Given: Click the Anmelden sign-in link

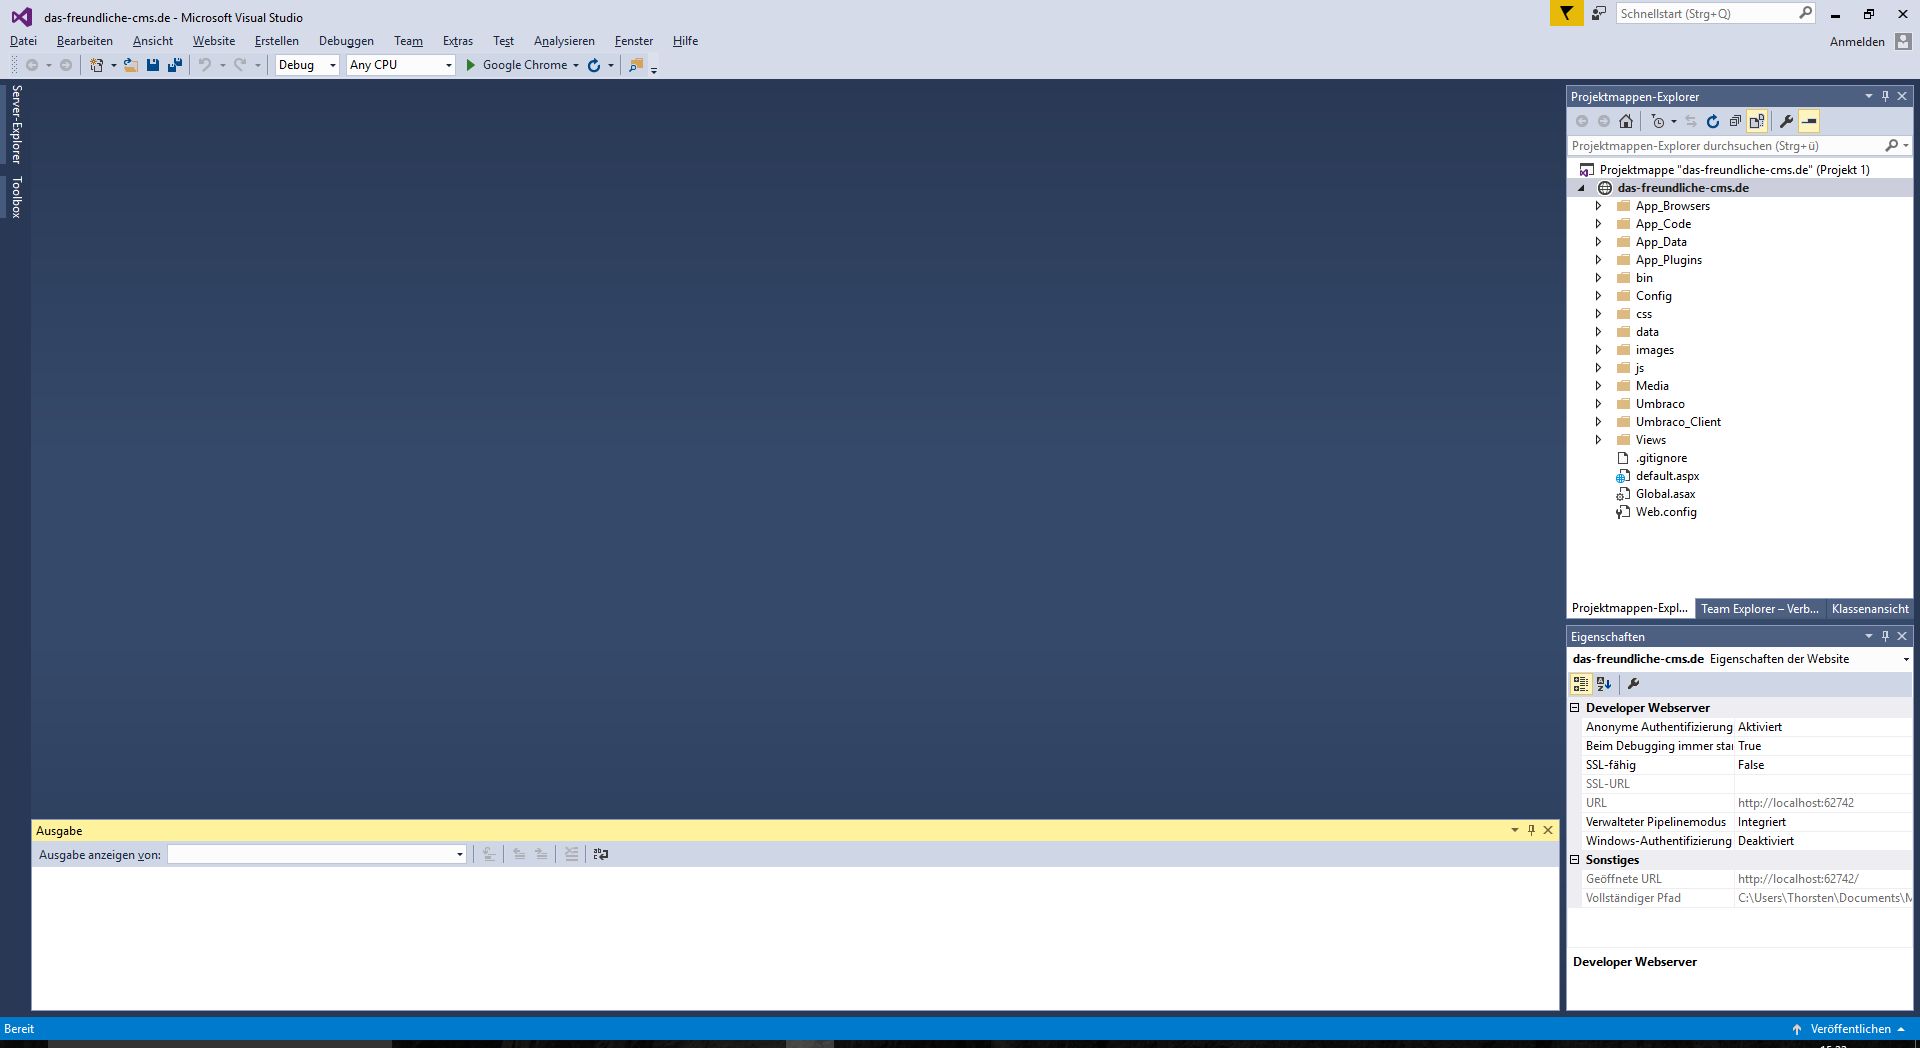Looking at the screenshot, I should click(1857, 42).
